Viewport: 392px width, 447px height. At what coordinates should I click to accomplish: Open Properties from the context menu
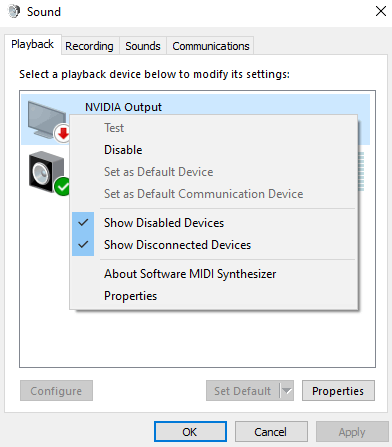point(130,296)
